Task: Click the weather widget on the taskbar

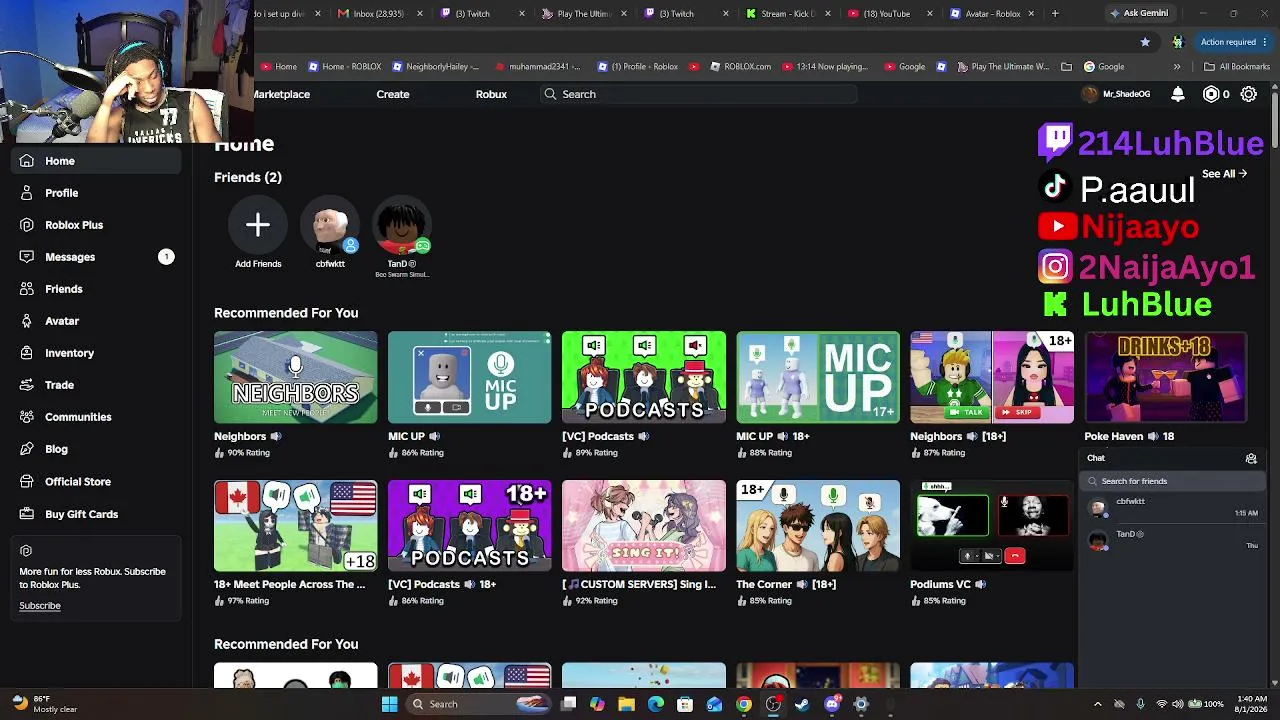Action: (44, 704)
